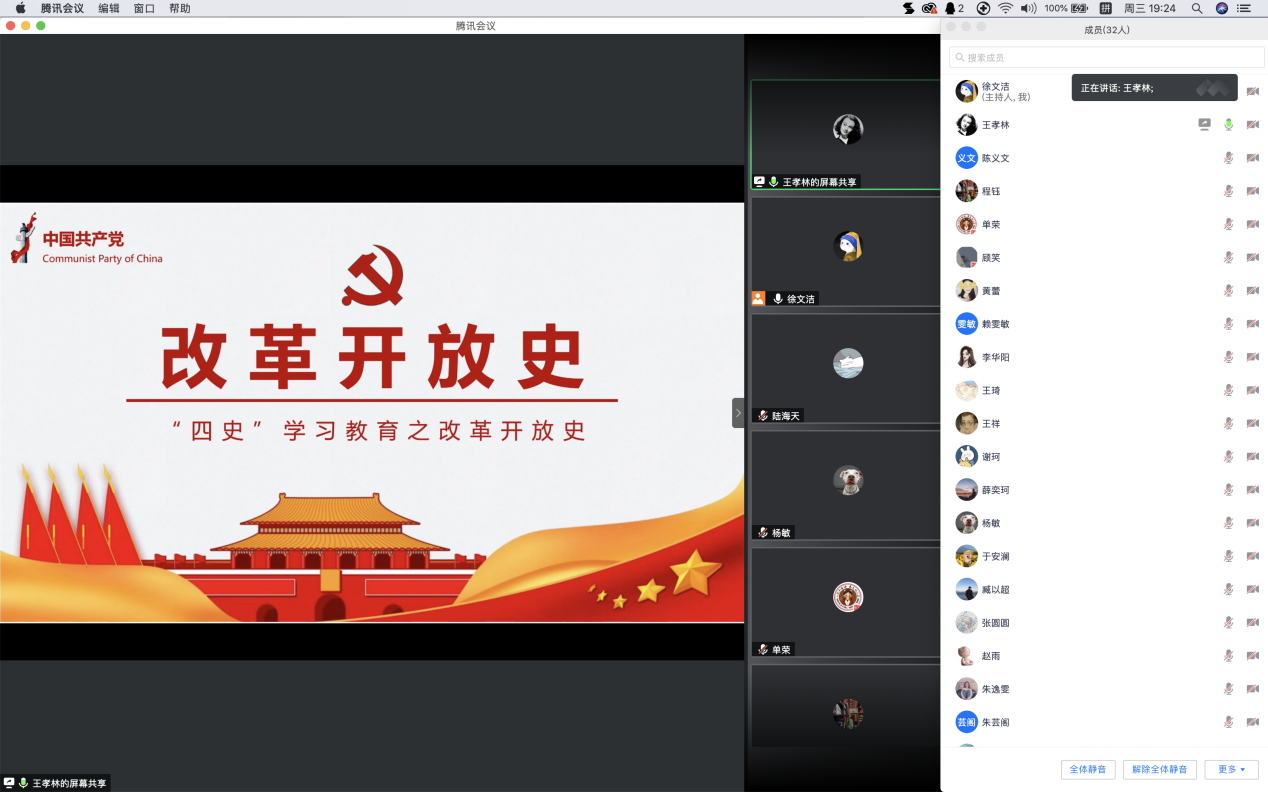Click 王孝林's green microphone icon
1268x792 pixels.
1229,125
